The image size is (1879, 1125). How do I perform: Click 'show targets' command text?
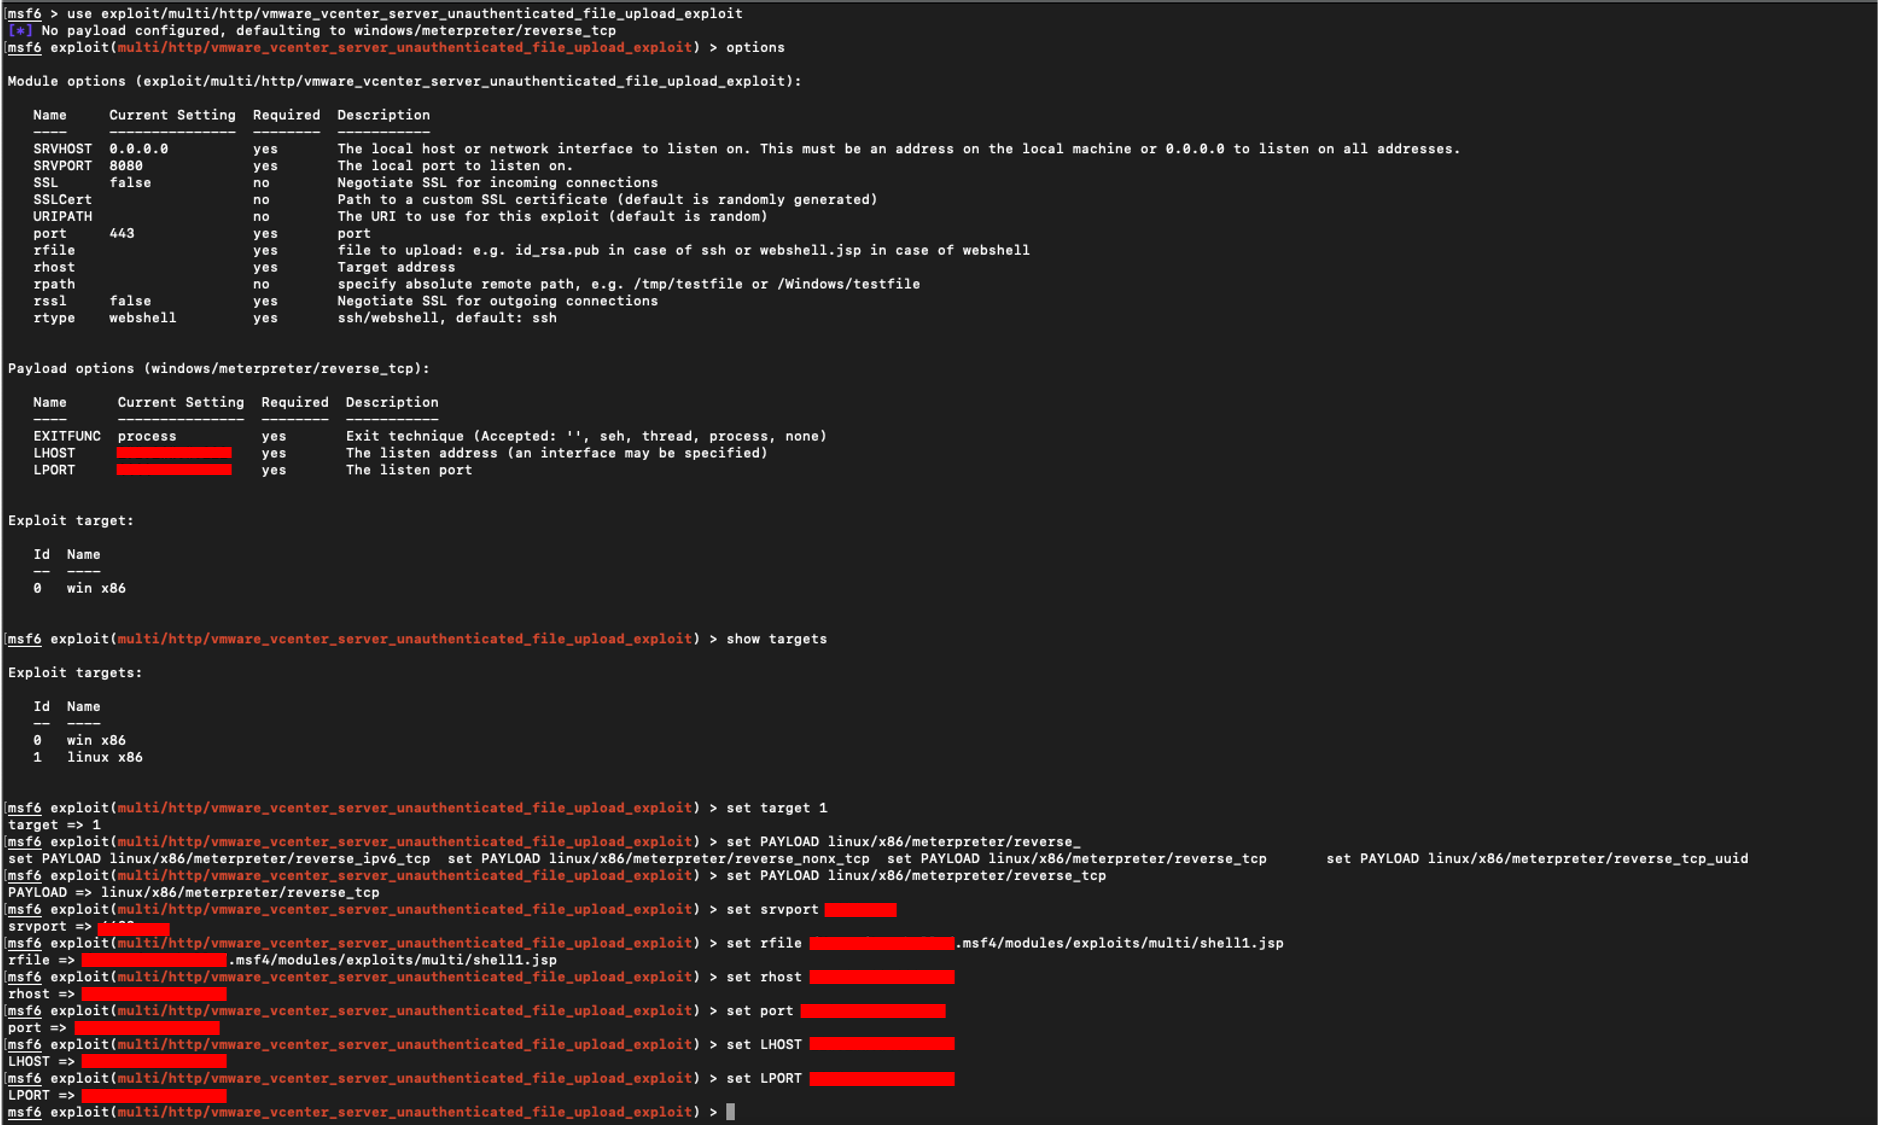(x=776, y=639)
